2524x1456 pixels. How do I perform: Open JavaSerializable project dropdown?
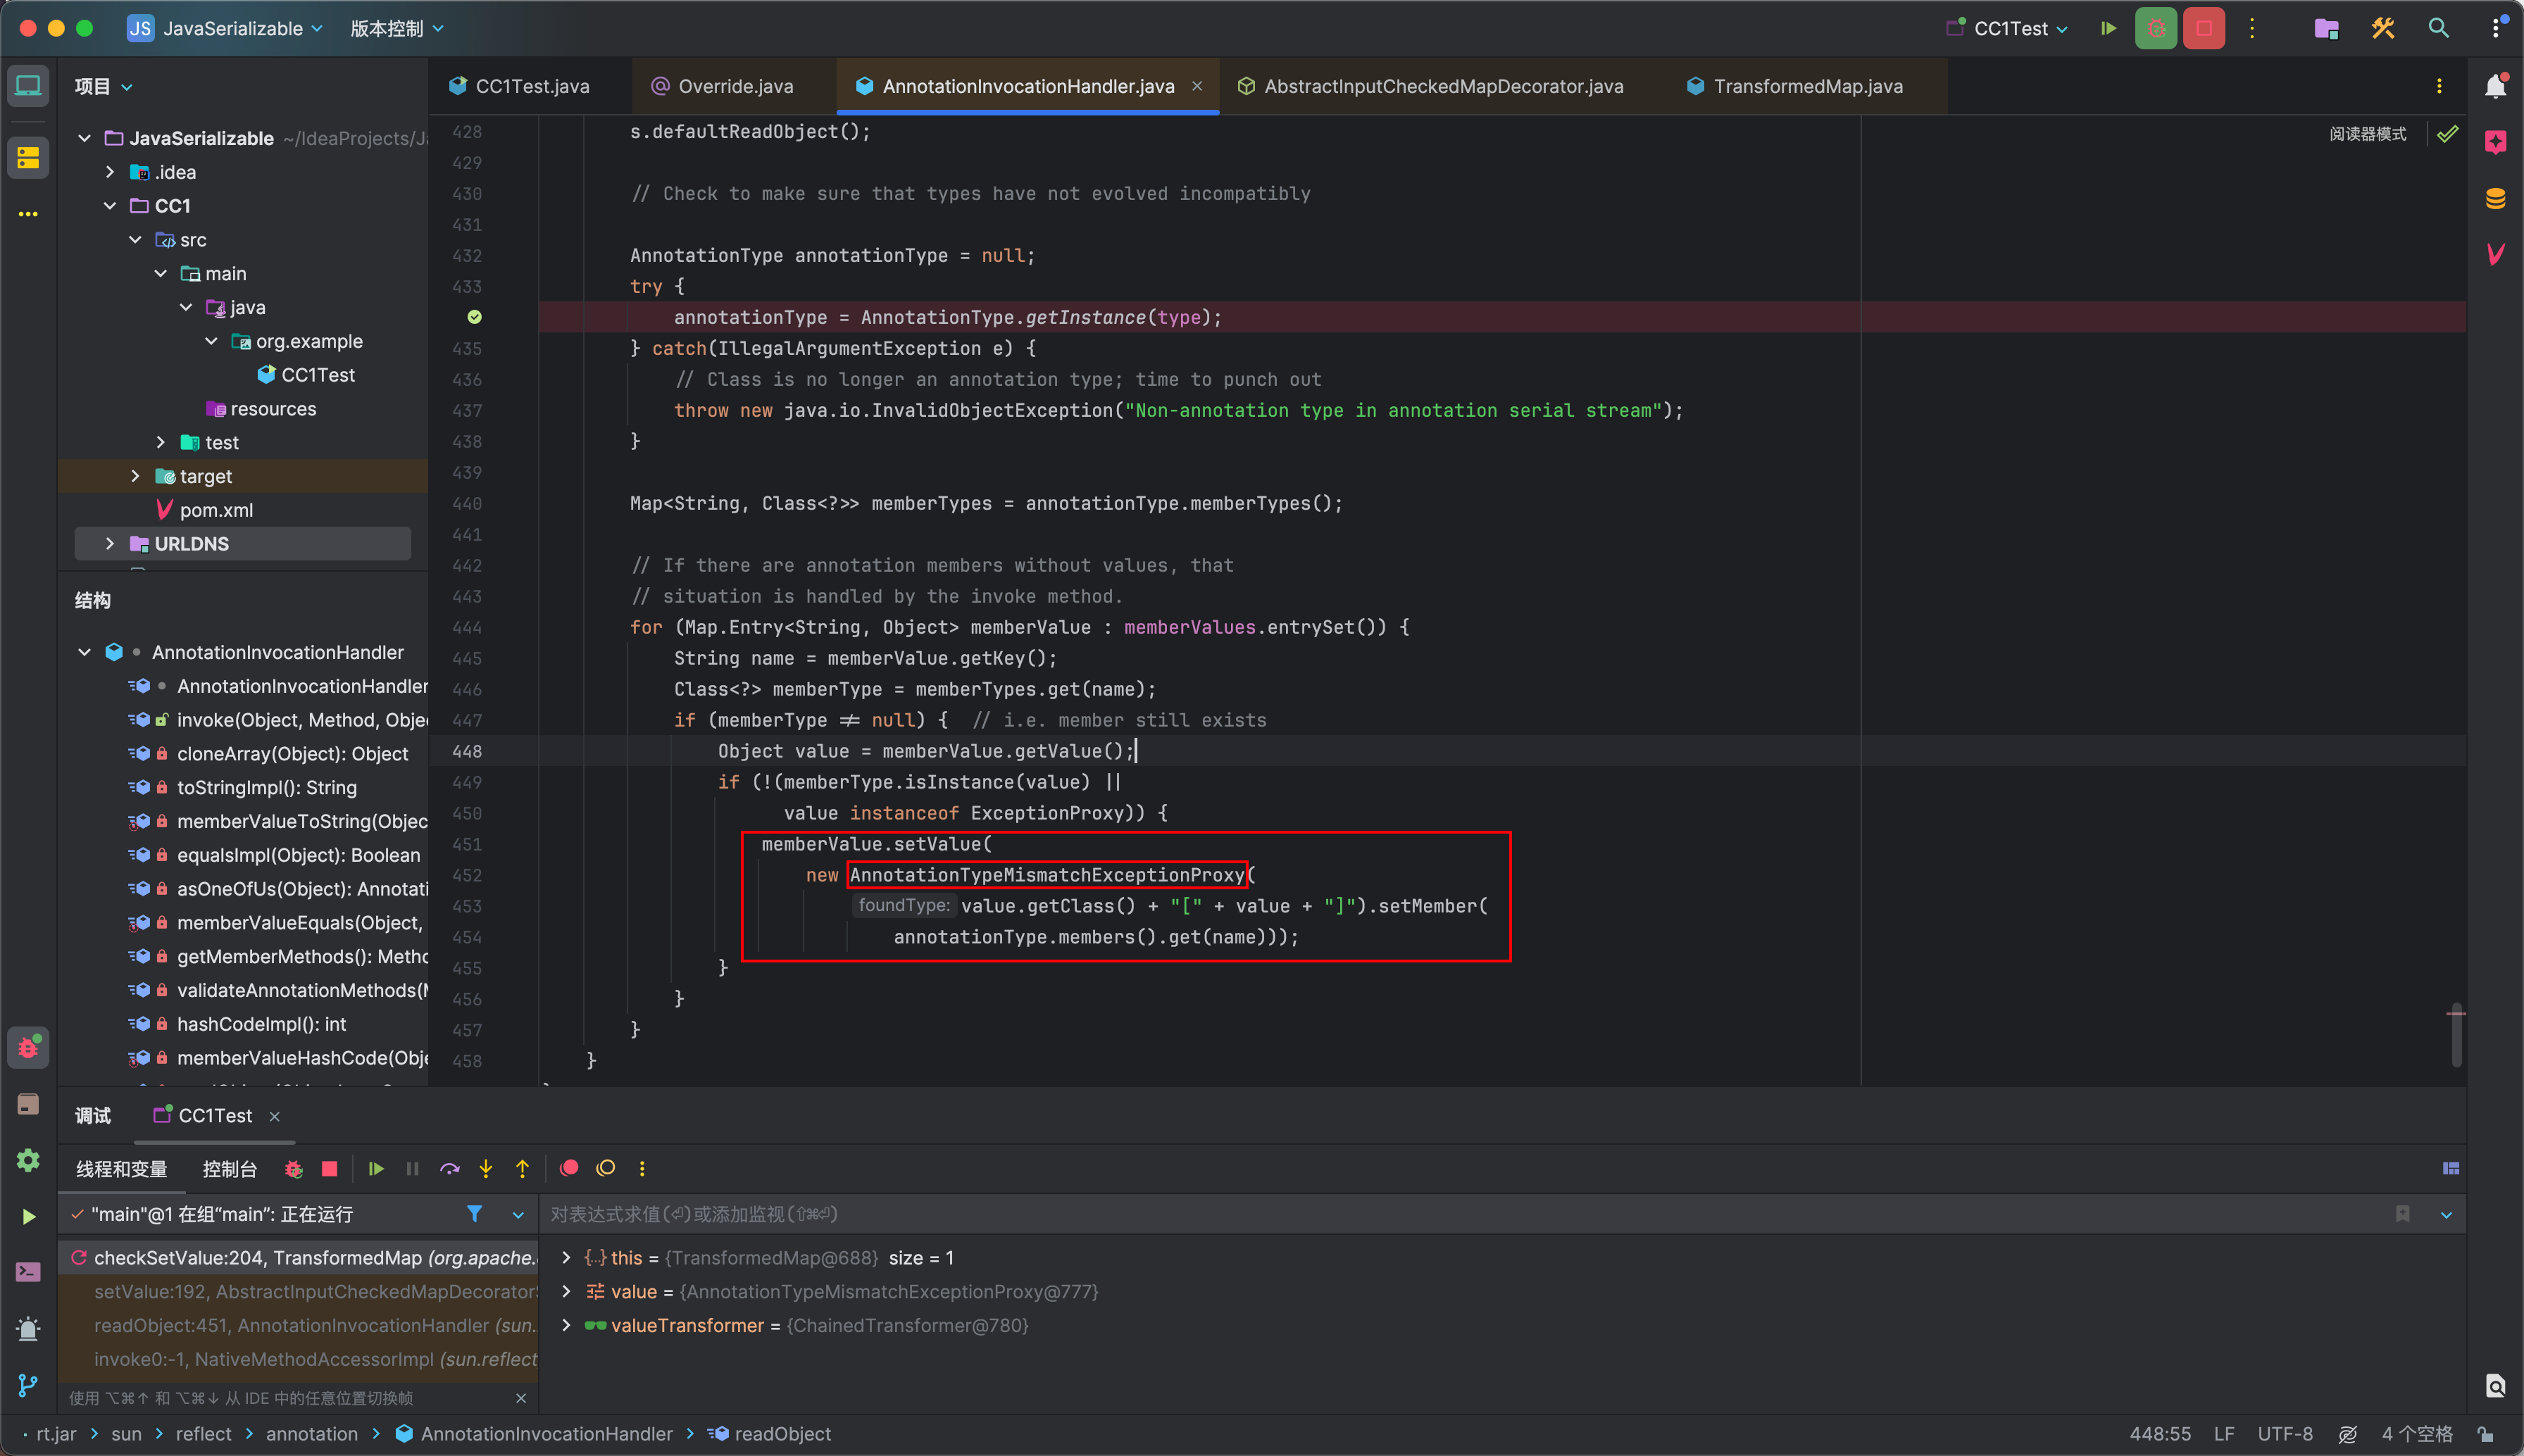point(225,28)
